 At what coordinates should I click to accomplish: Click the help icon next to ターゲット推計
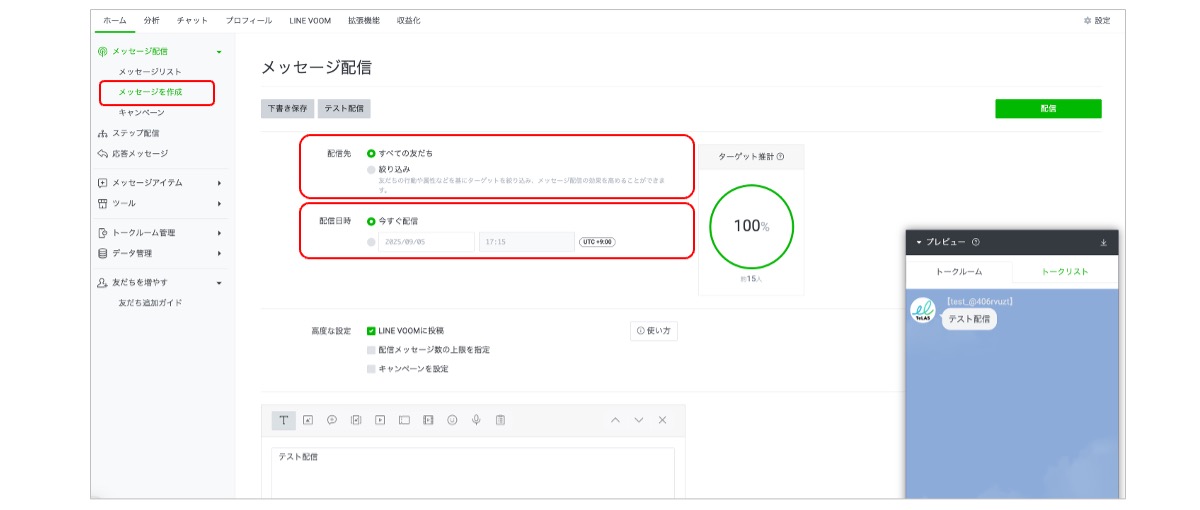(780, 156)
